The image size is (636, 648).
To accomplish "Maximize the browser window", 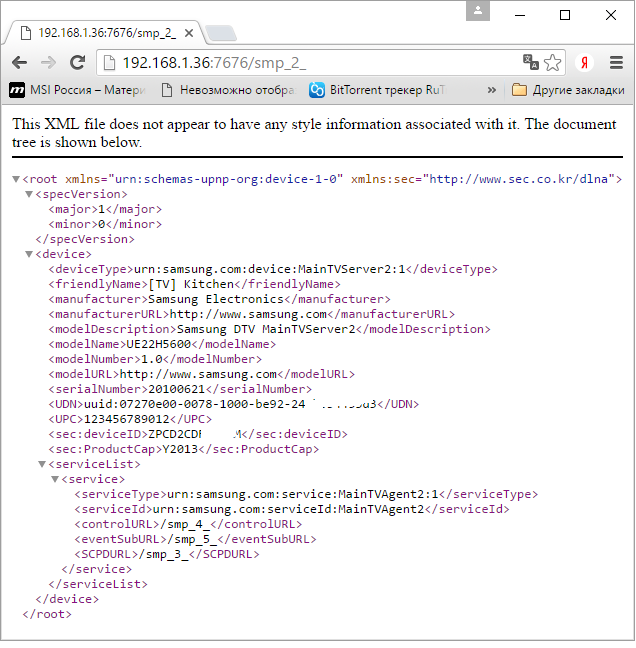I will [565, 15].
